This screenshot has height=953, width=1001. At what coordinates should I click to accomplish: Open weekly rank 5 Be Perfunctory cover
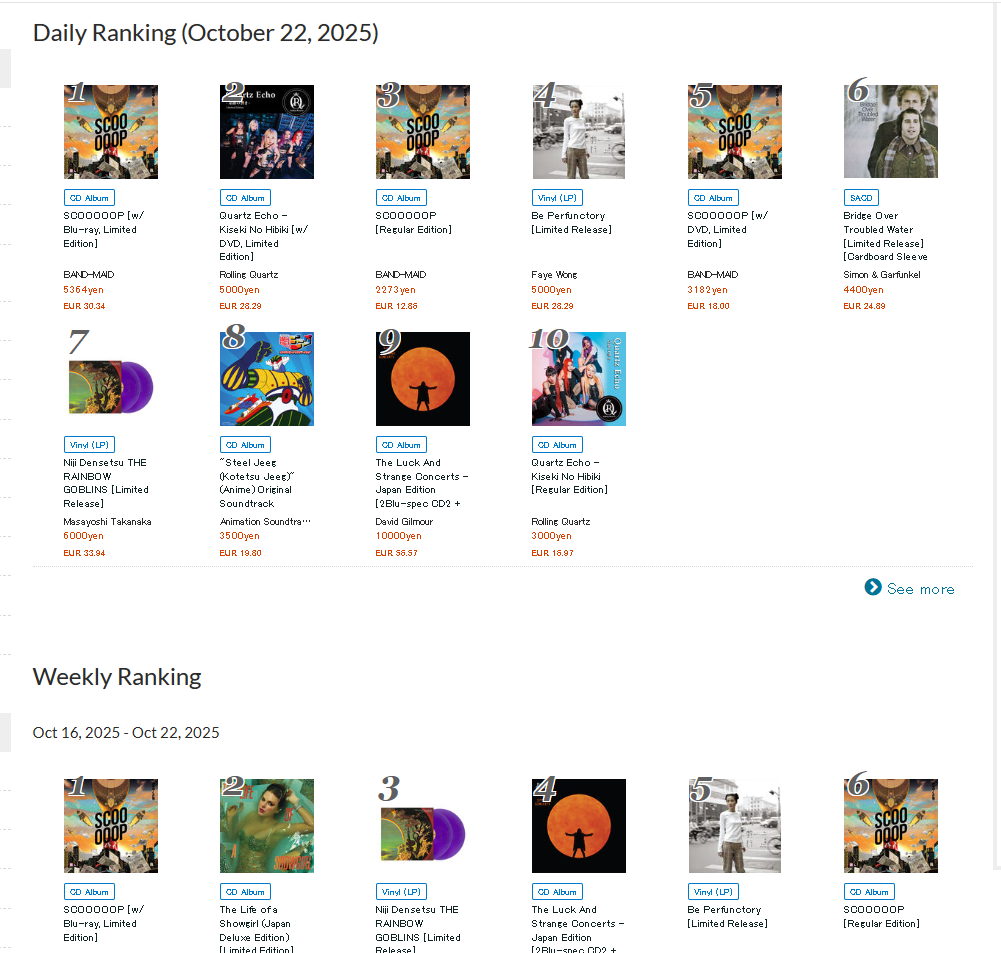[x=735, y=826]
